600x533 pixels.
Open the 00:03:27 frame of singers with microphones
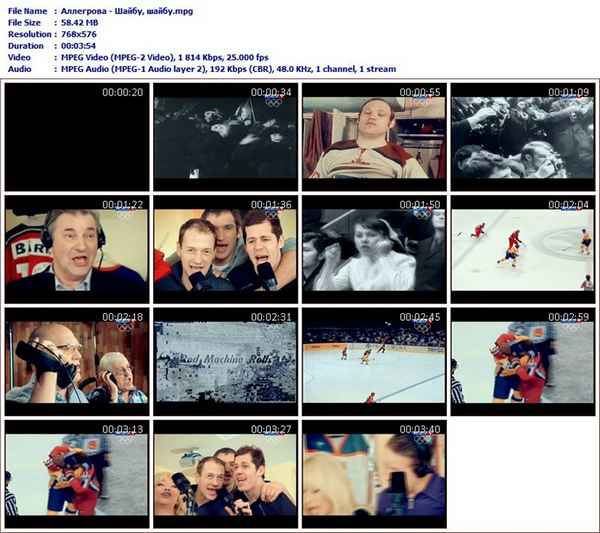pos(224,474)
